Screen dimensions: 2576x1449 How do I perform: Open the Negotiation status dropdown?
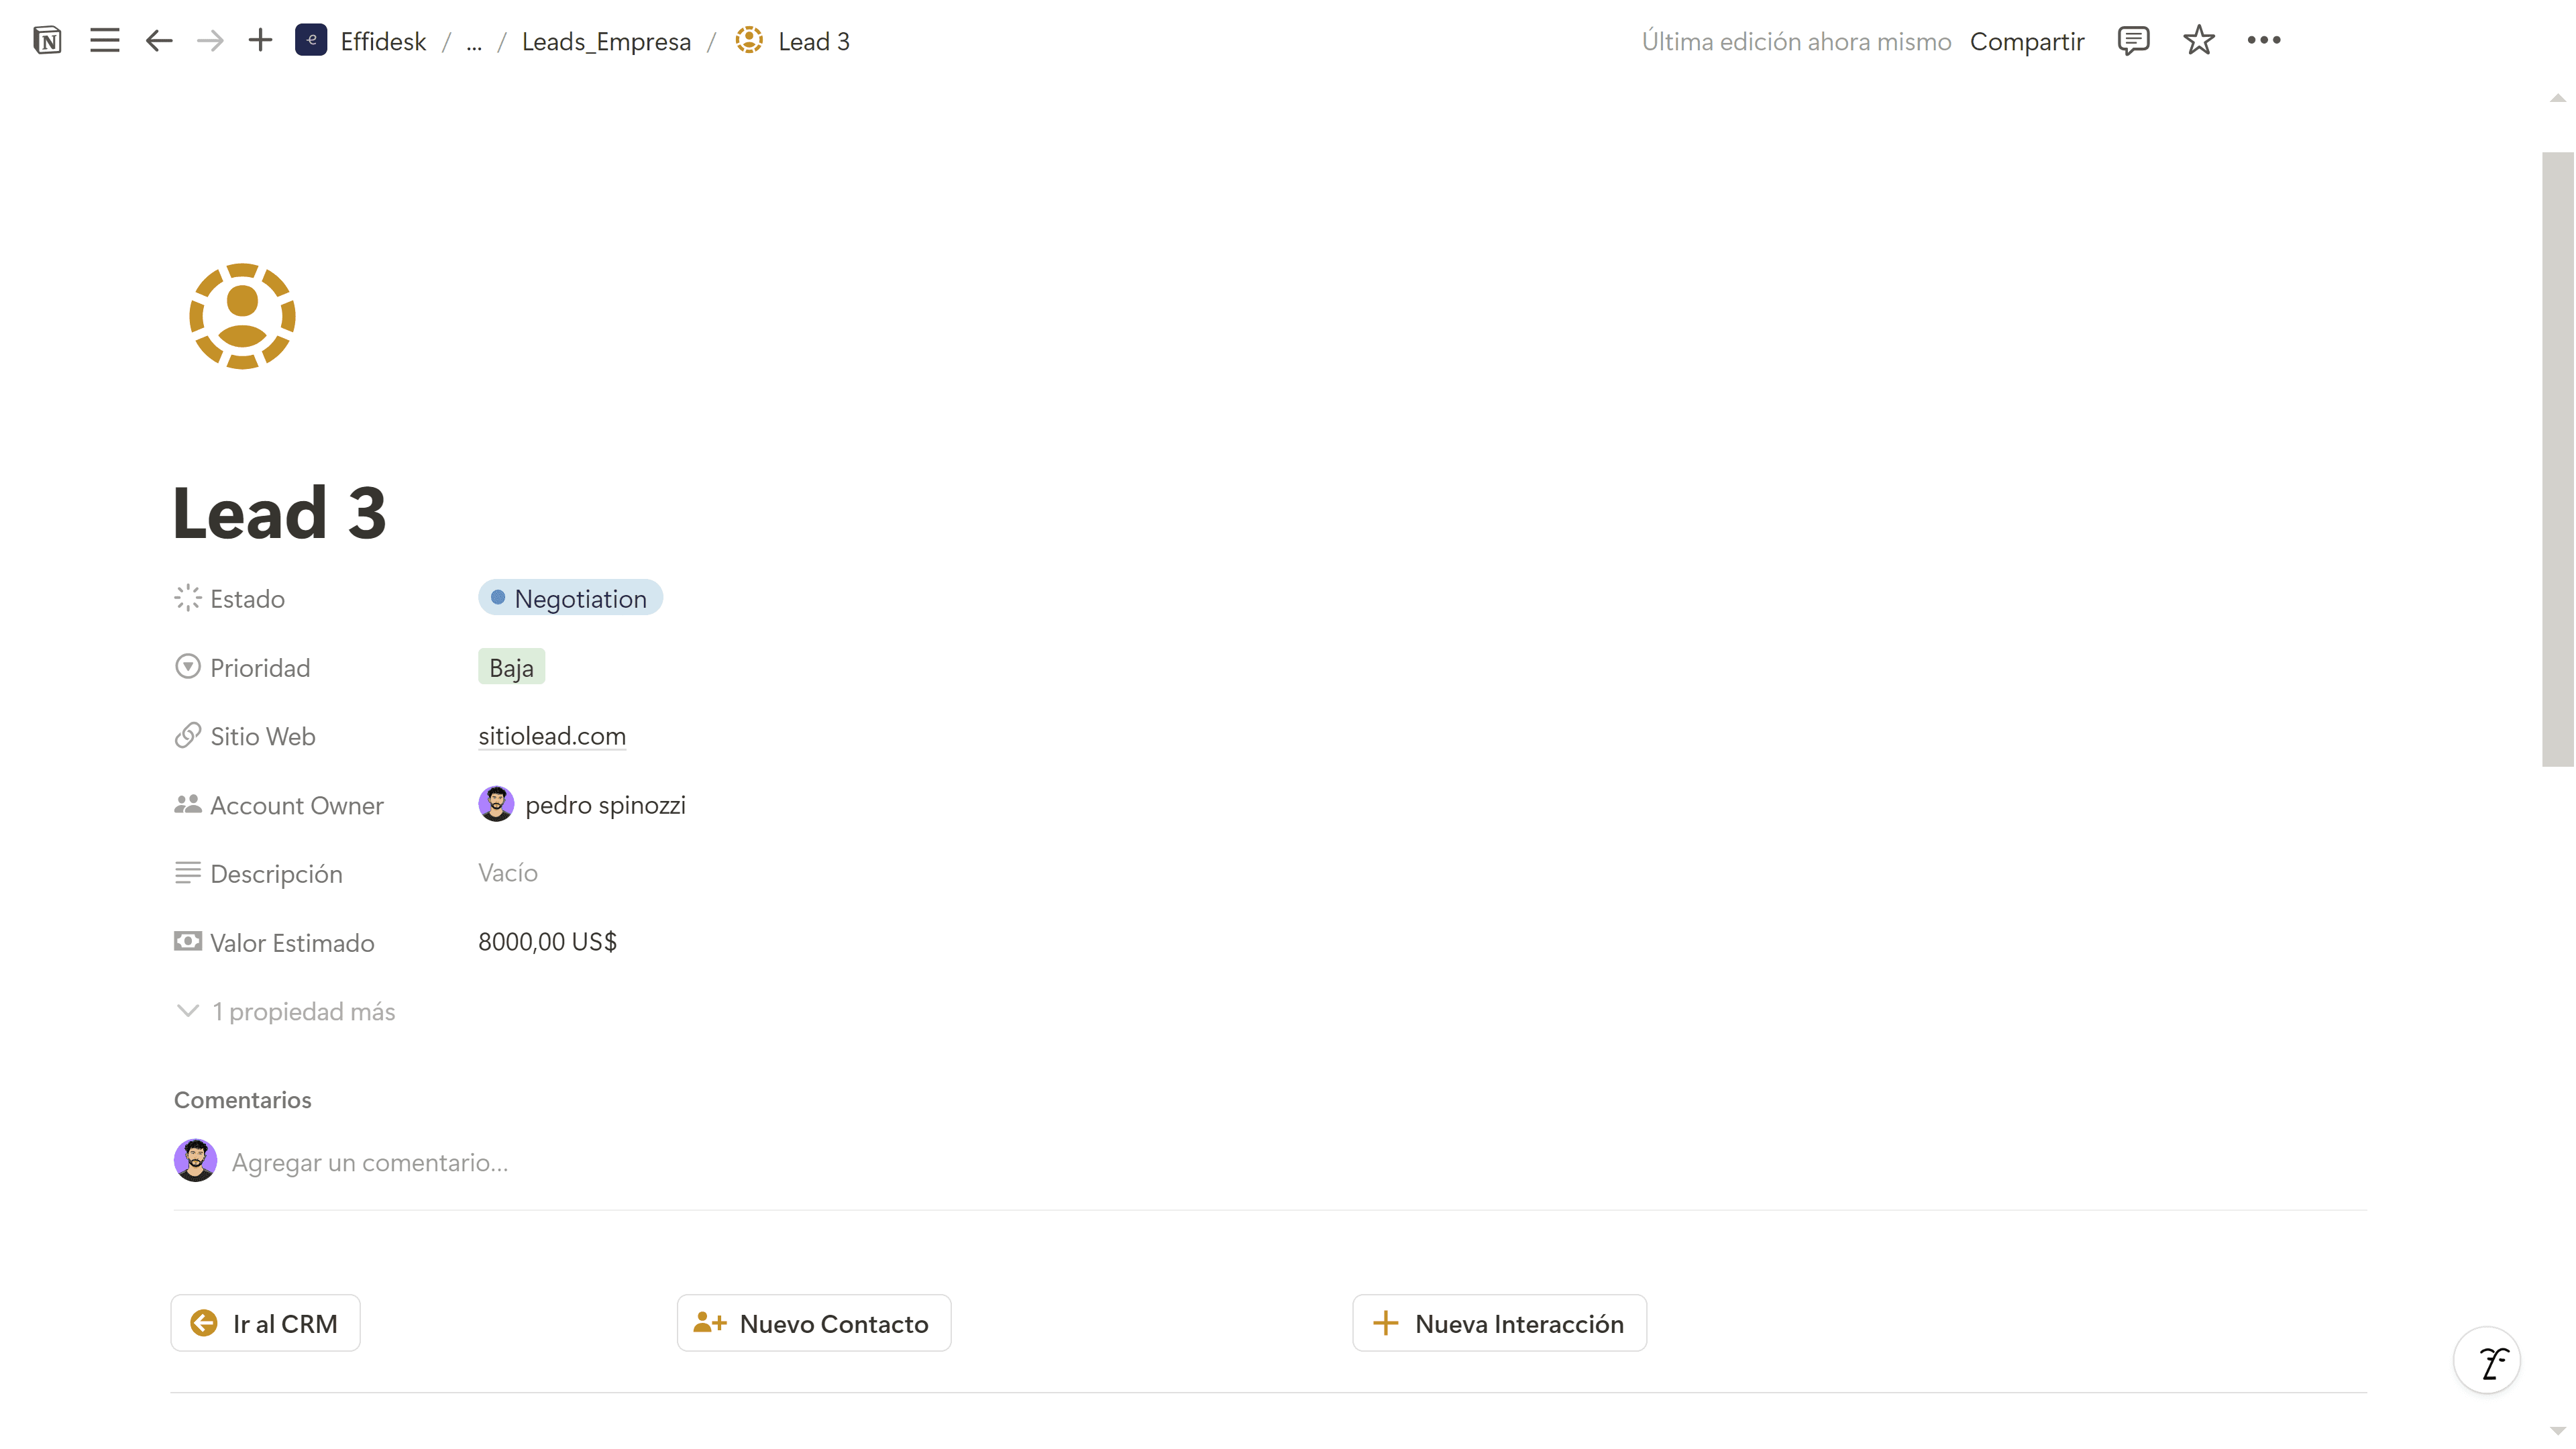click(570, 598)
